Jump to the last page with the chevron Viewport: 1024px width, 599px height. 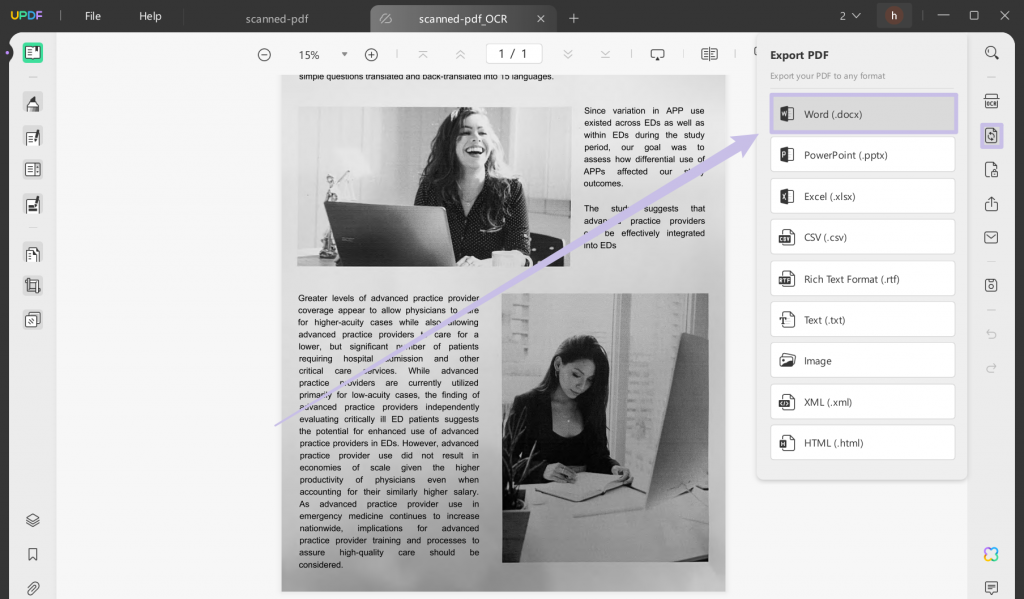pos(605,54)
